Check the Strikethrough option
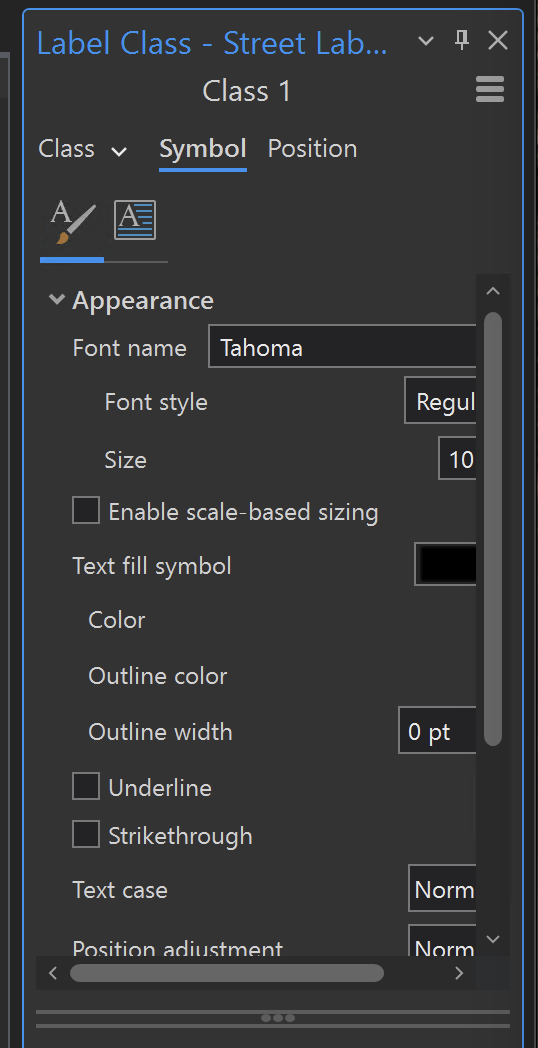The image size is (538, 1048). point(86,834)
